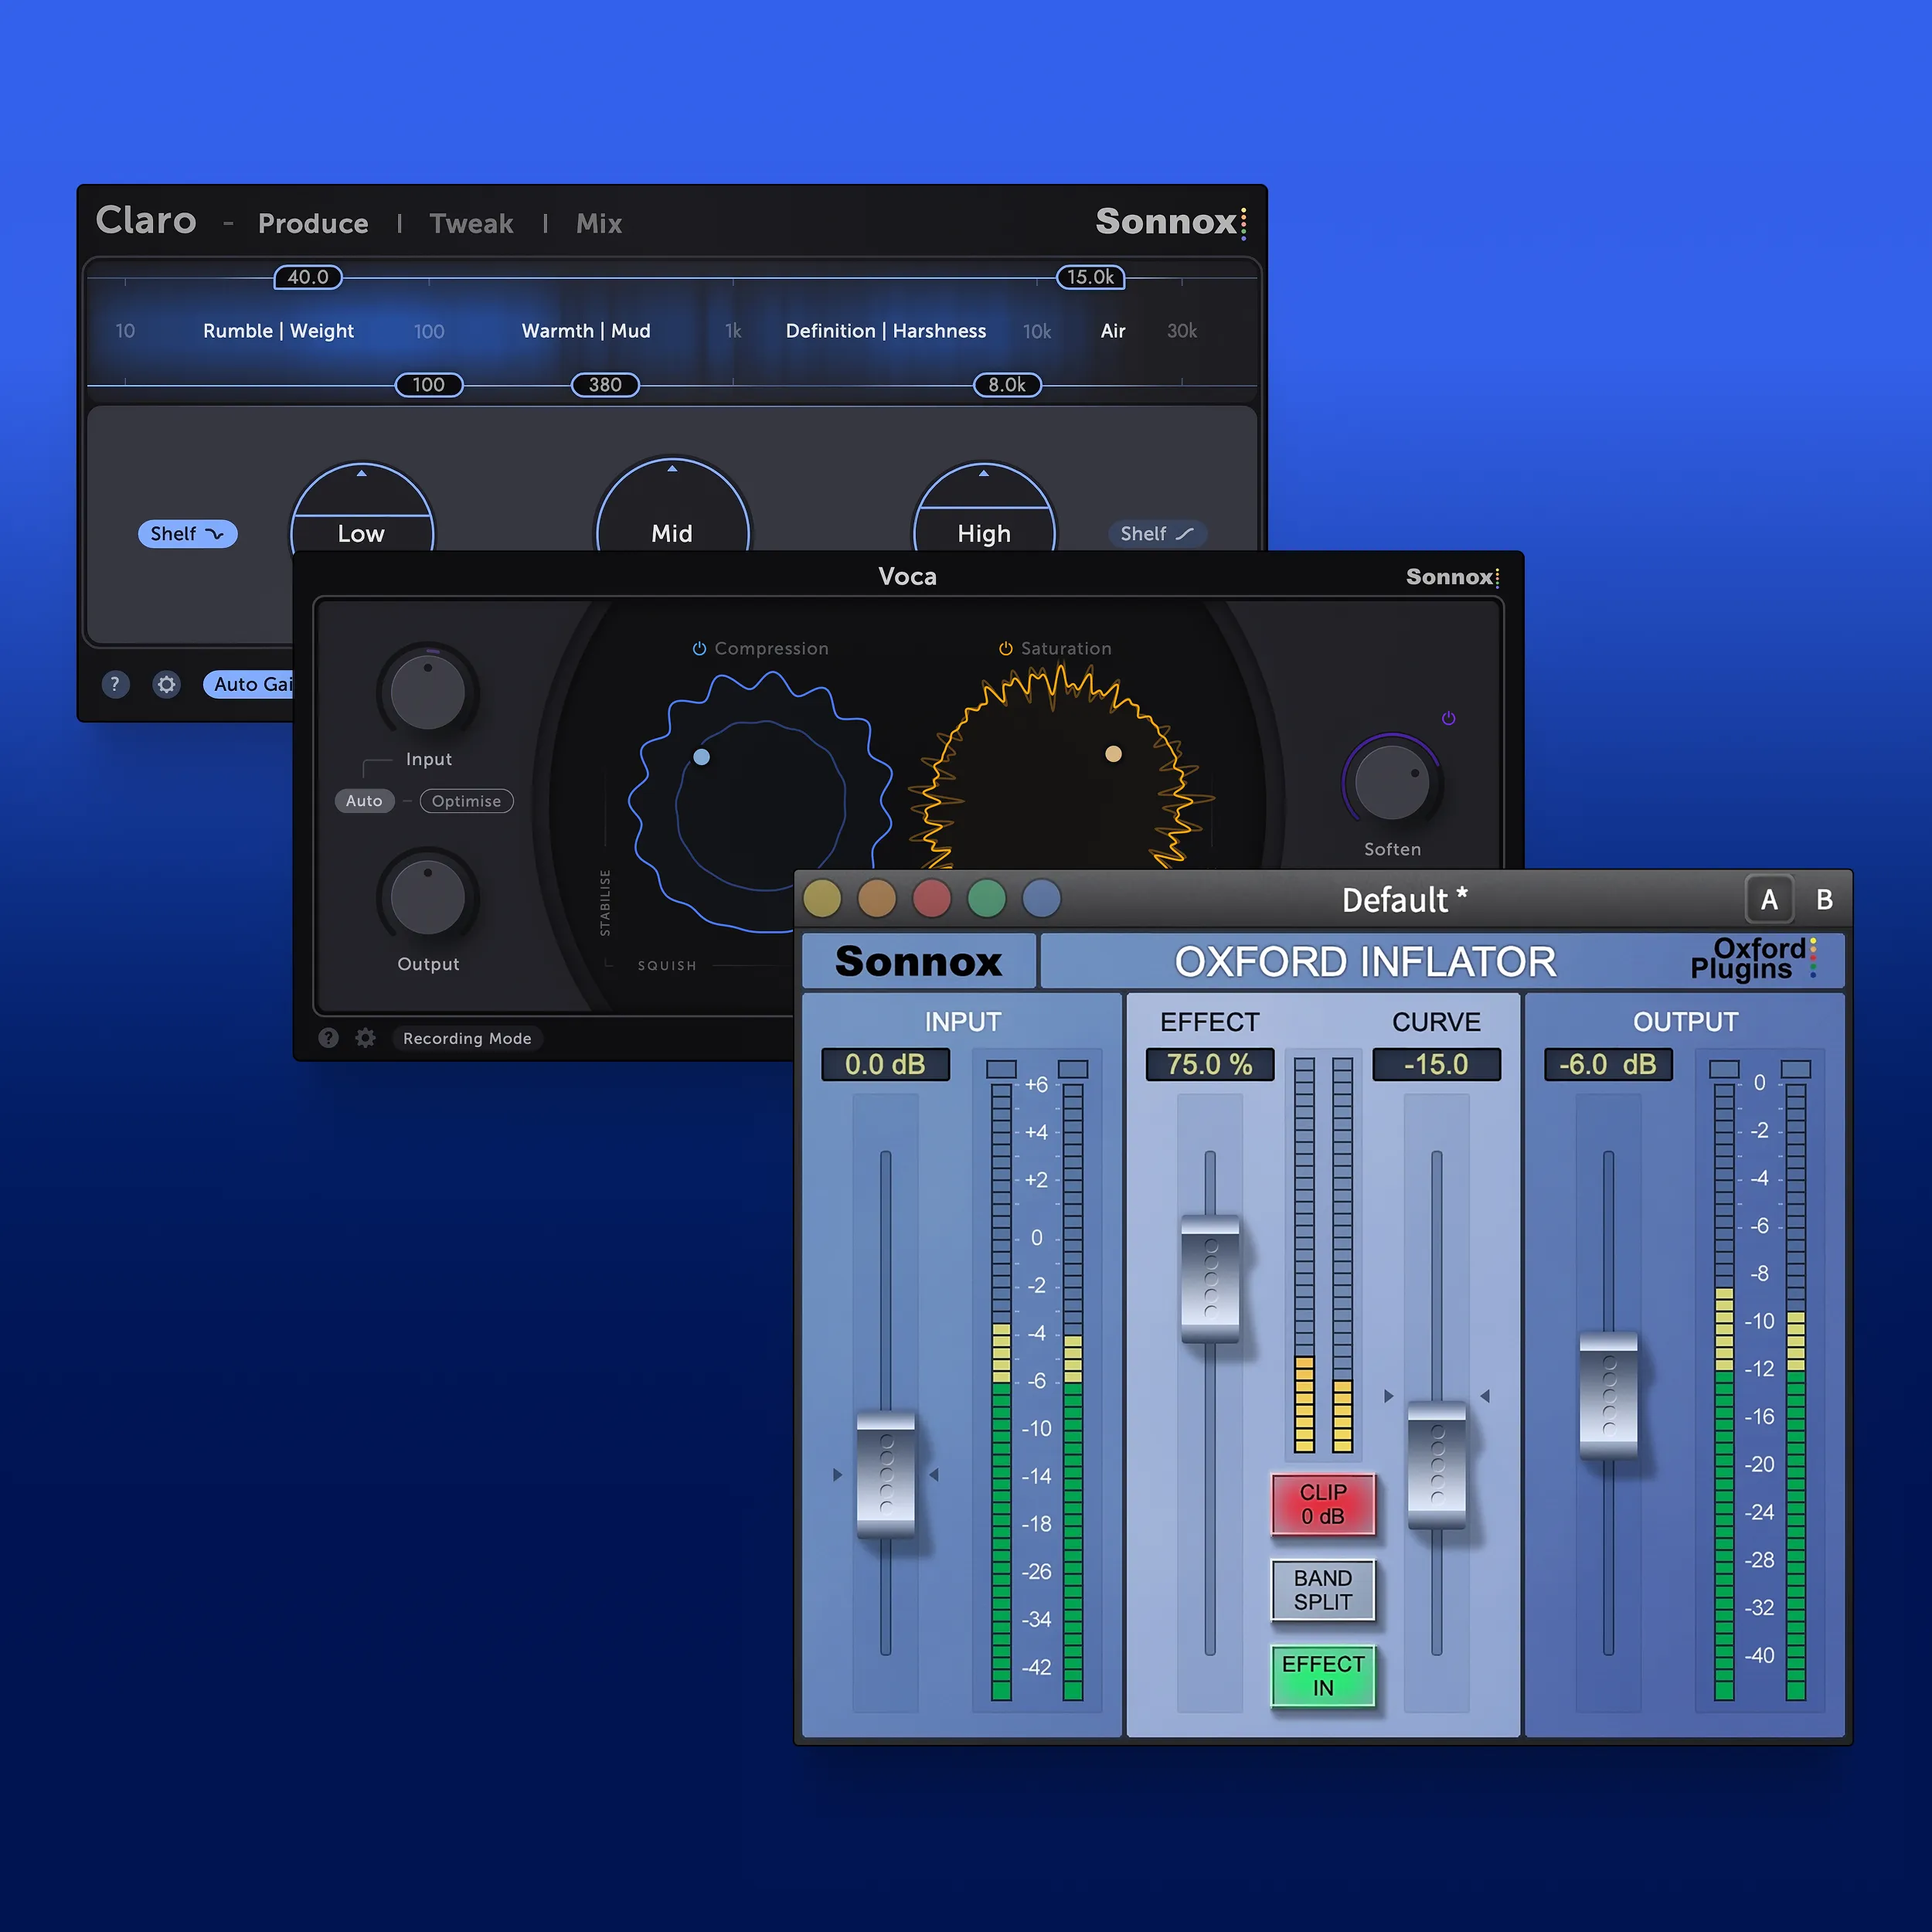Toggle the Claro low Shelf button
This screenshot has width=1932, height=1932.
[187, 534]
